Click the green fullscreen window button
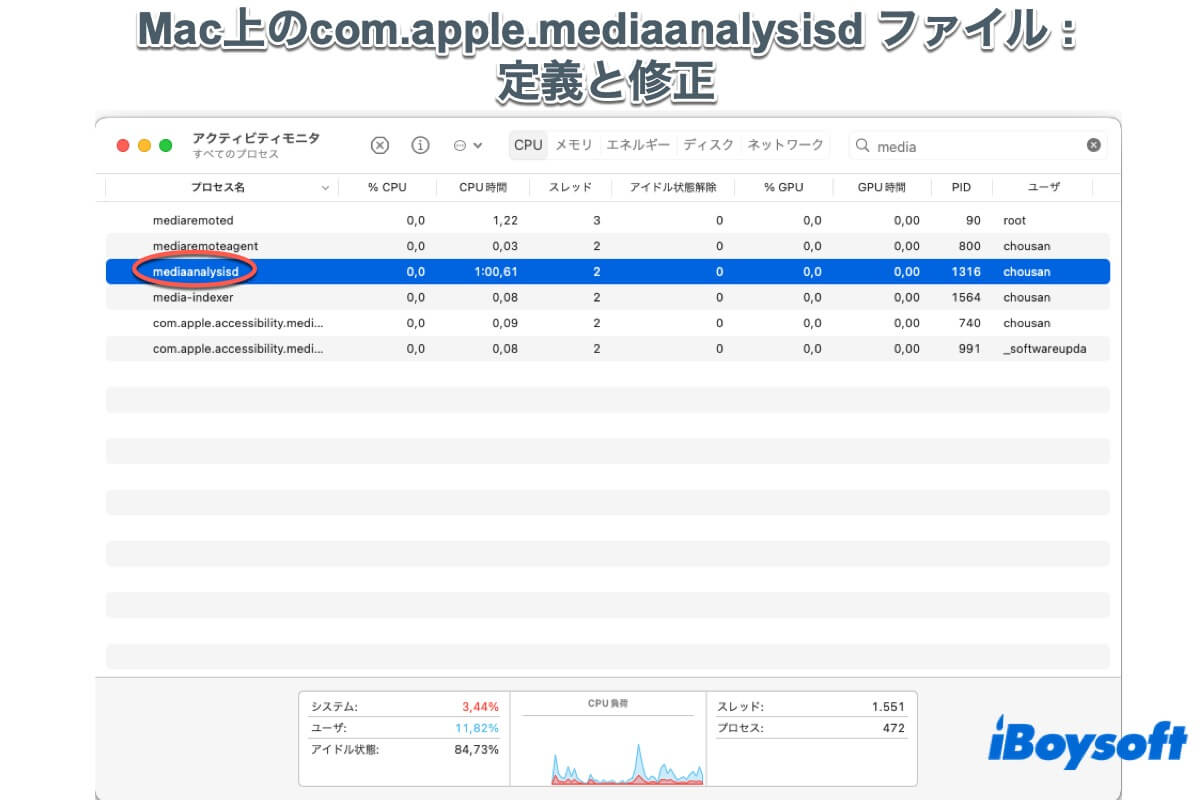Screen dimensions: 1200x800 click(166, 145)
